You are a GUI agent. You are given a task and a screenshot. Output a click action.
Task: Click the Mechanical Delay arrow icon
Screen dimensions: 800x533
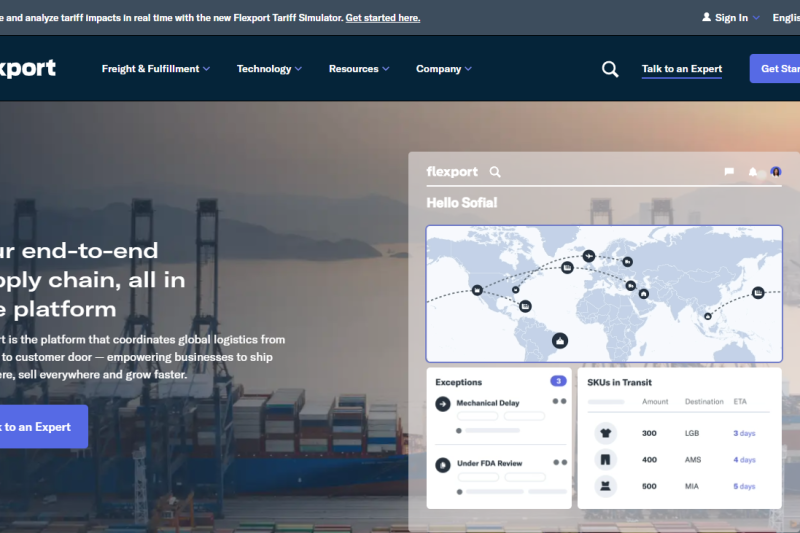pyautogui.click(x=443, y=404)
